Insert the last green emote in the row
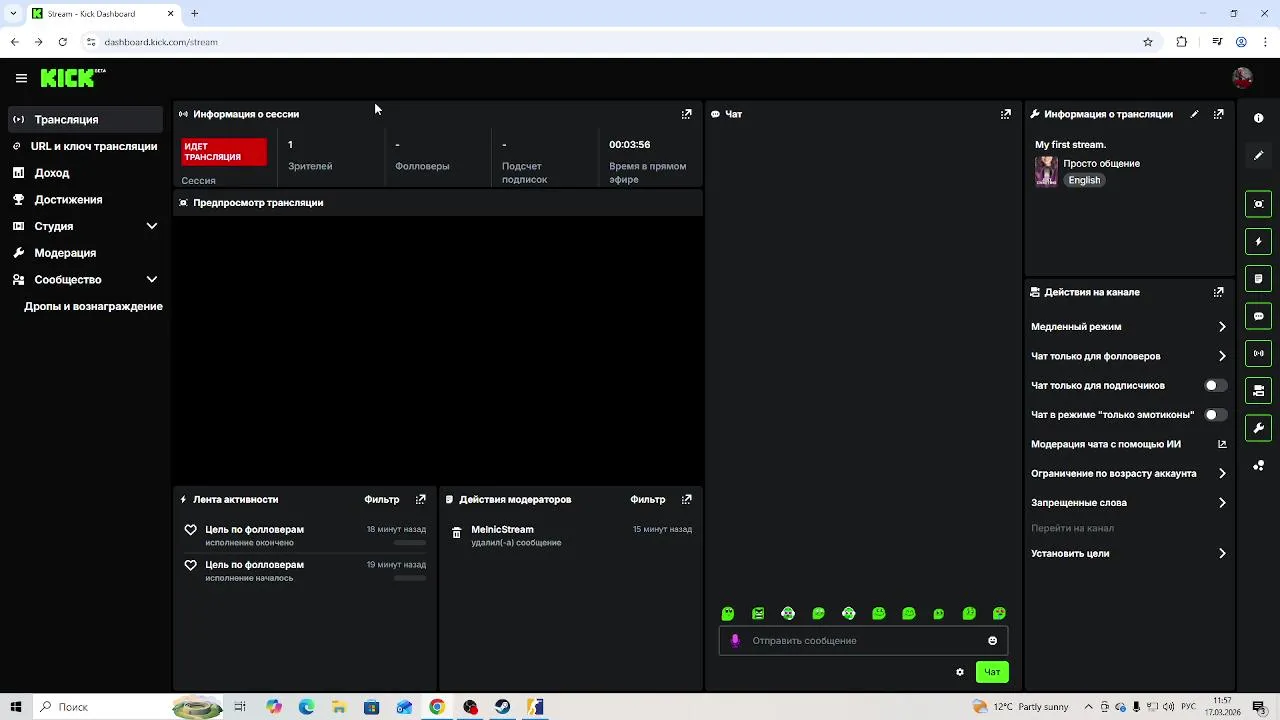1280x720 pixels. 999,614
